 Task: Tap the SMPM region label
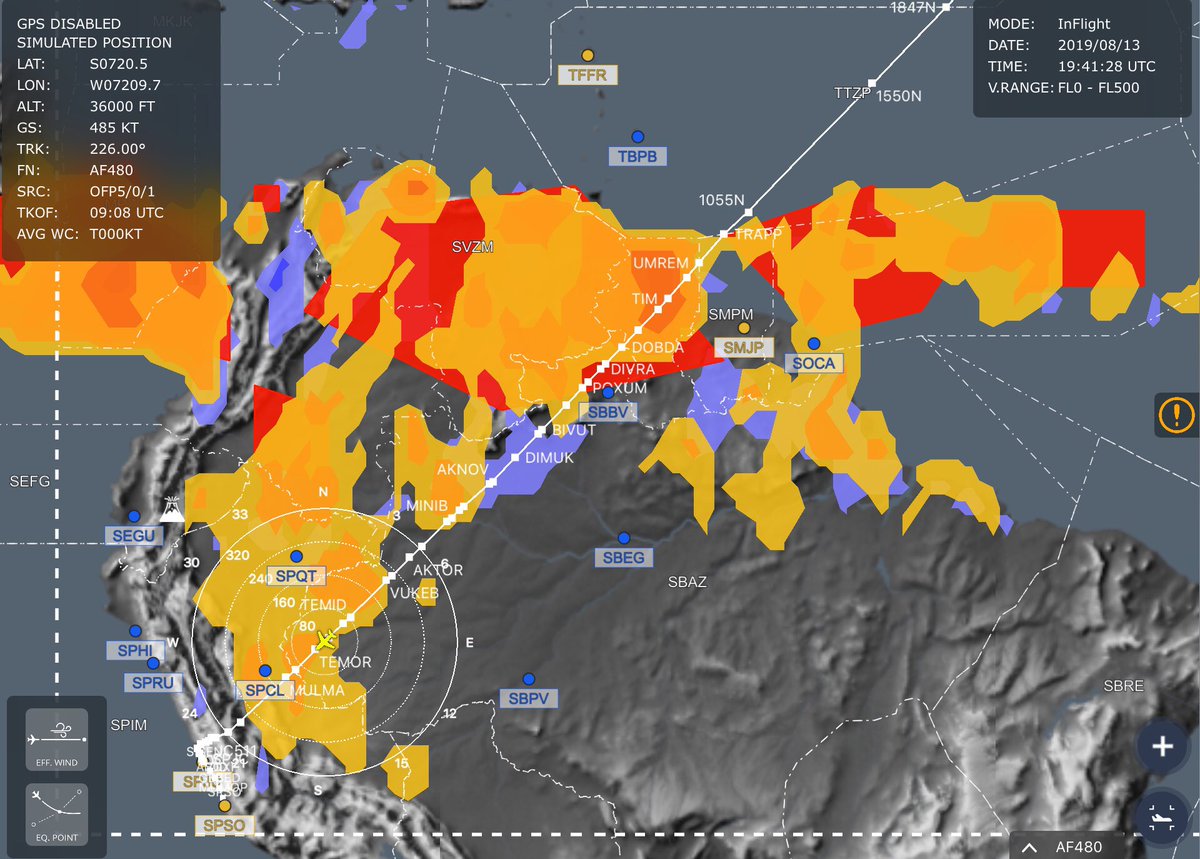tap(730, 314)
